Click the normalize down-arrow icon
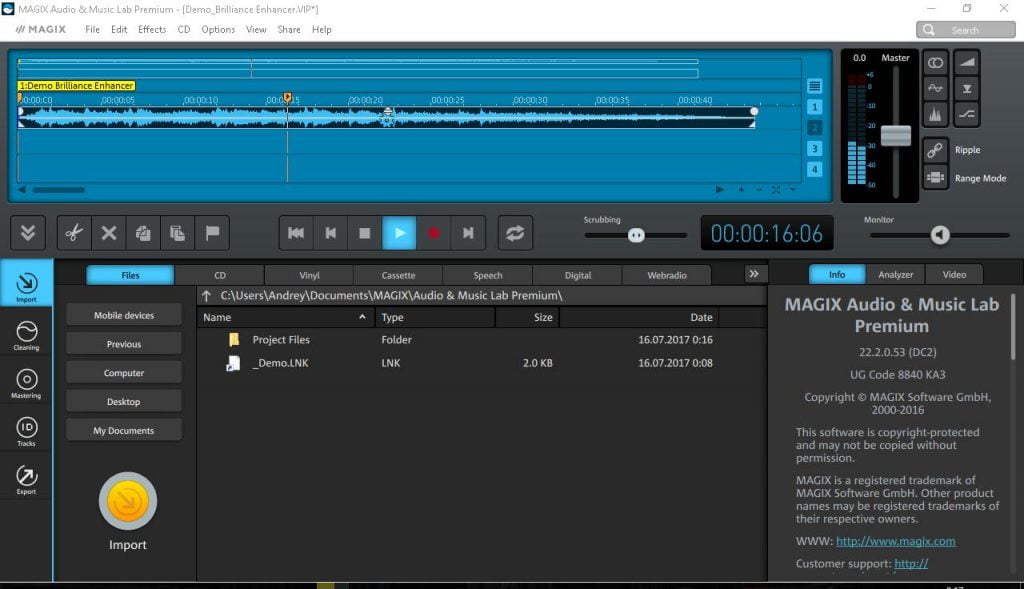 coord(967,88)
